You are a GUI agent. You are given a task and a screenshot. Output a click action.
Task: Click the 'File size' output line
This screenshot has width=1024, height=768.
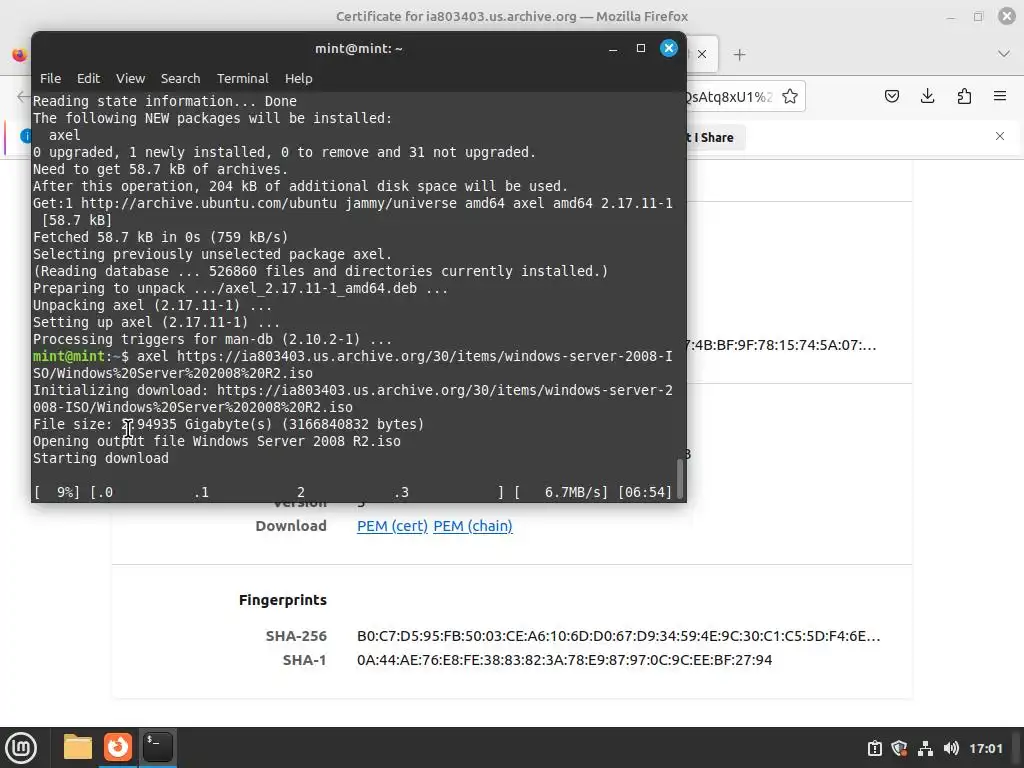[229, 424]
